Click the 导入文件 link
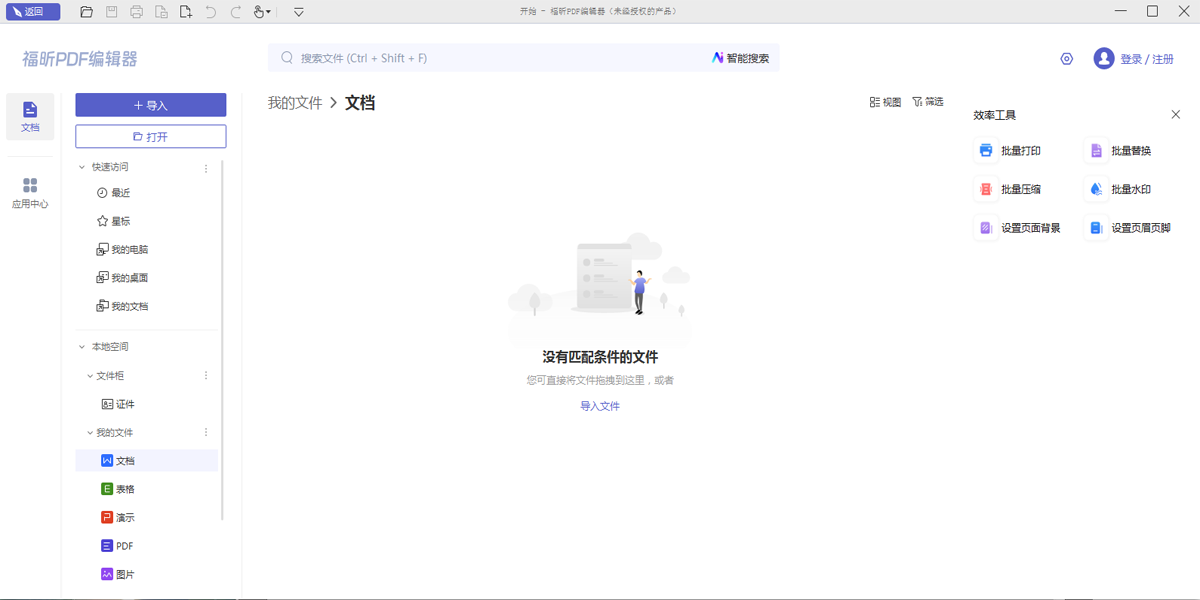Screen dimensions: 1200x600 click(599, 405)
